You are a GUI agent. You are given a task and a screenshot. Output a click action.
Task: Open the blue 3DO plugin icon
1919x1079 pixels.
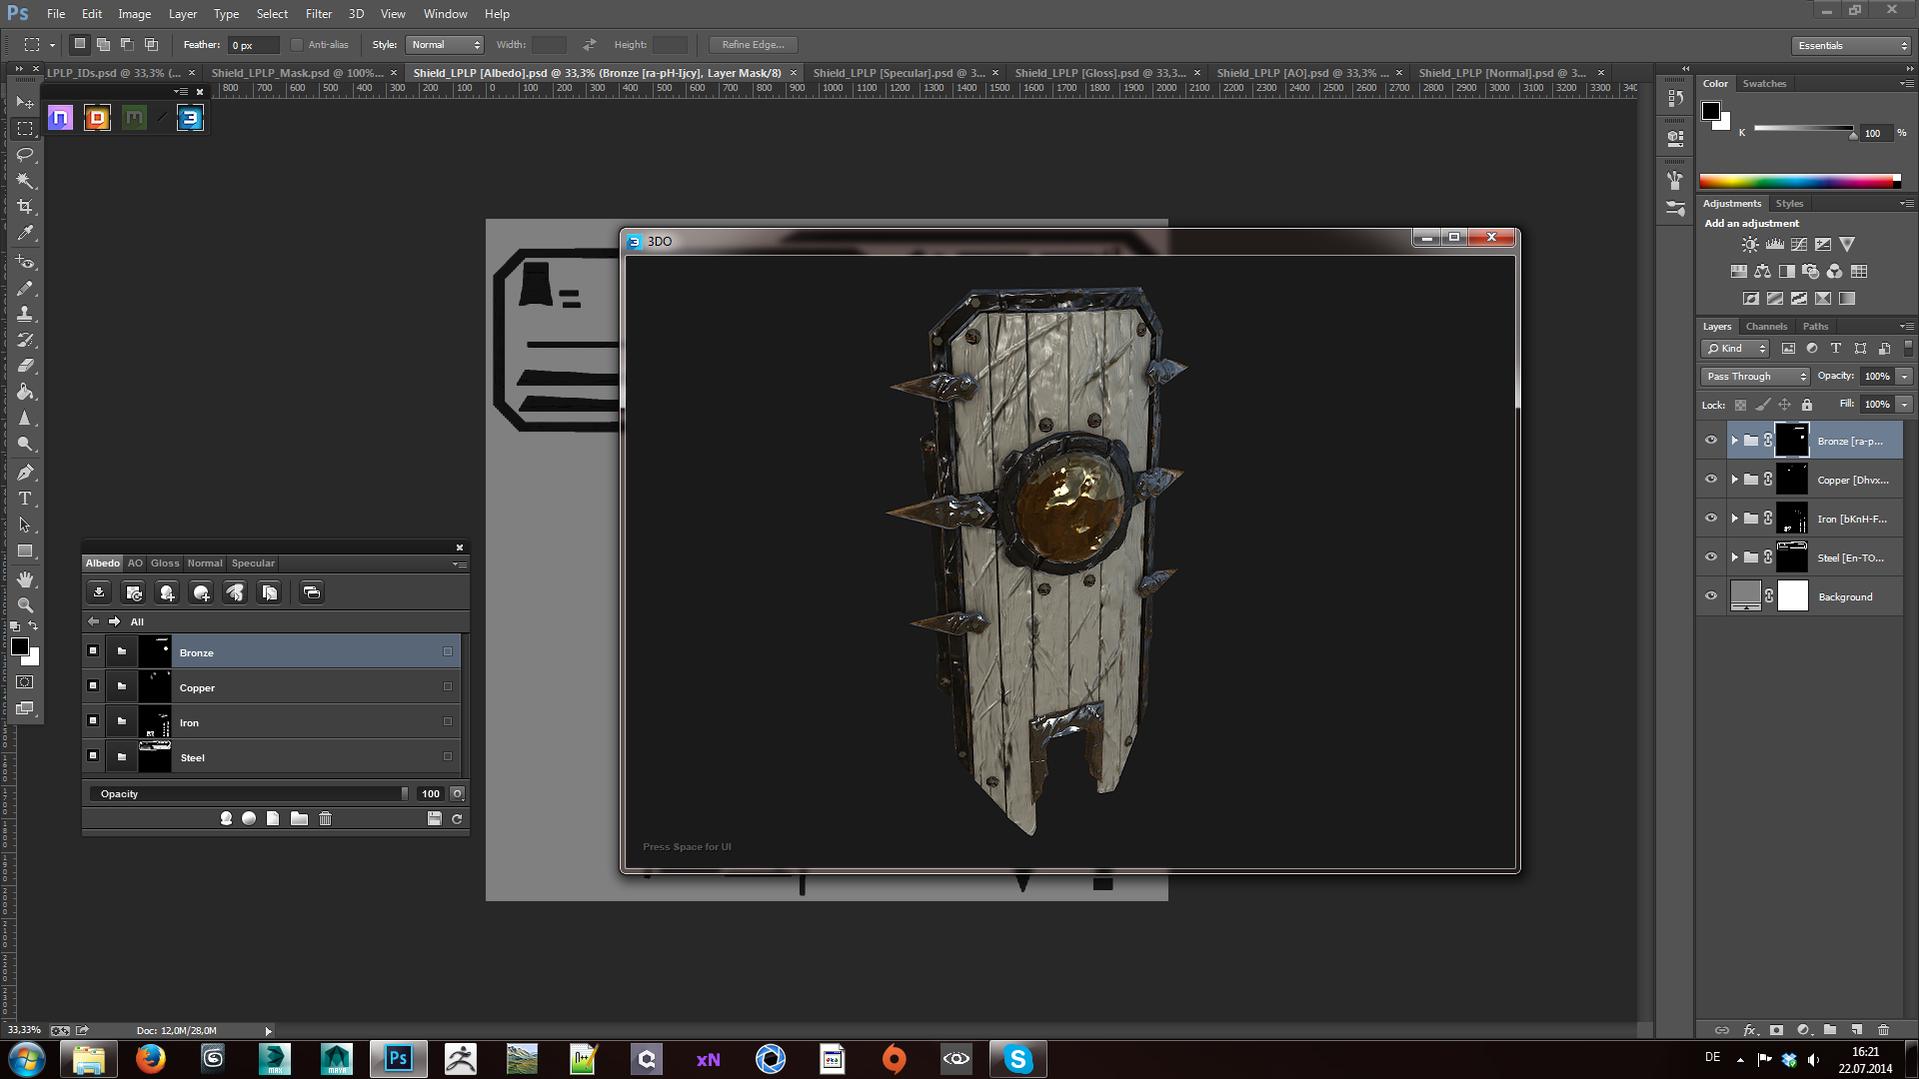pyautogui.click(x=190, y=118)
